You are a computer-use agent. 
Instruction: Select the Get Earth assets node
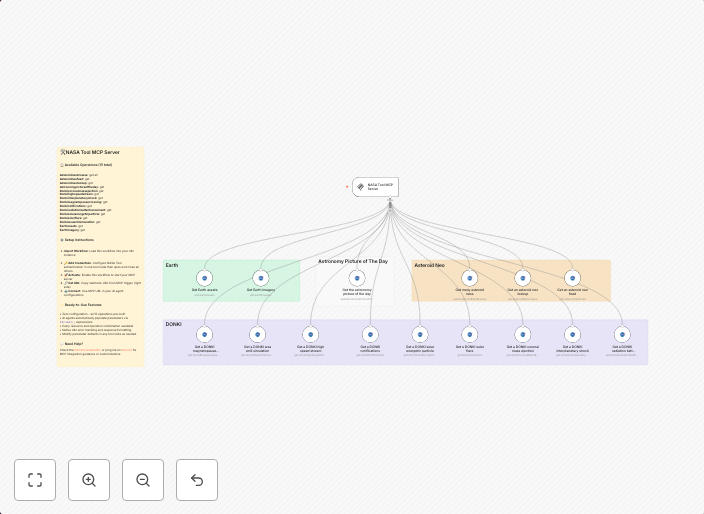(205, 278)
